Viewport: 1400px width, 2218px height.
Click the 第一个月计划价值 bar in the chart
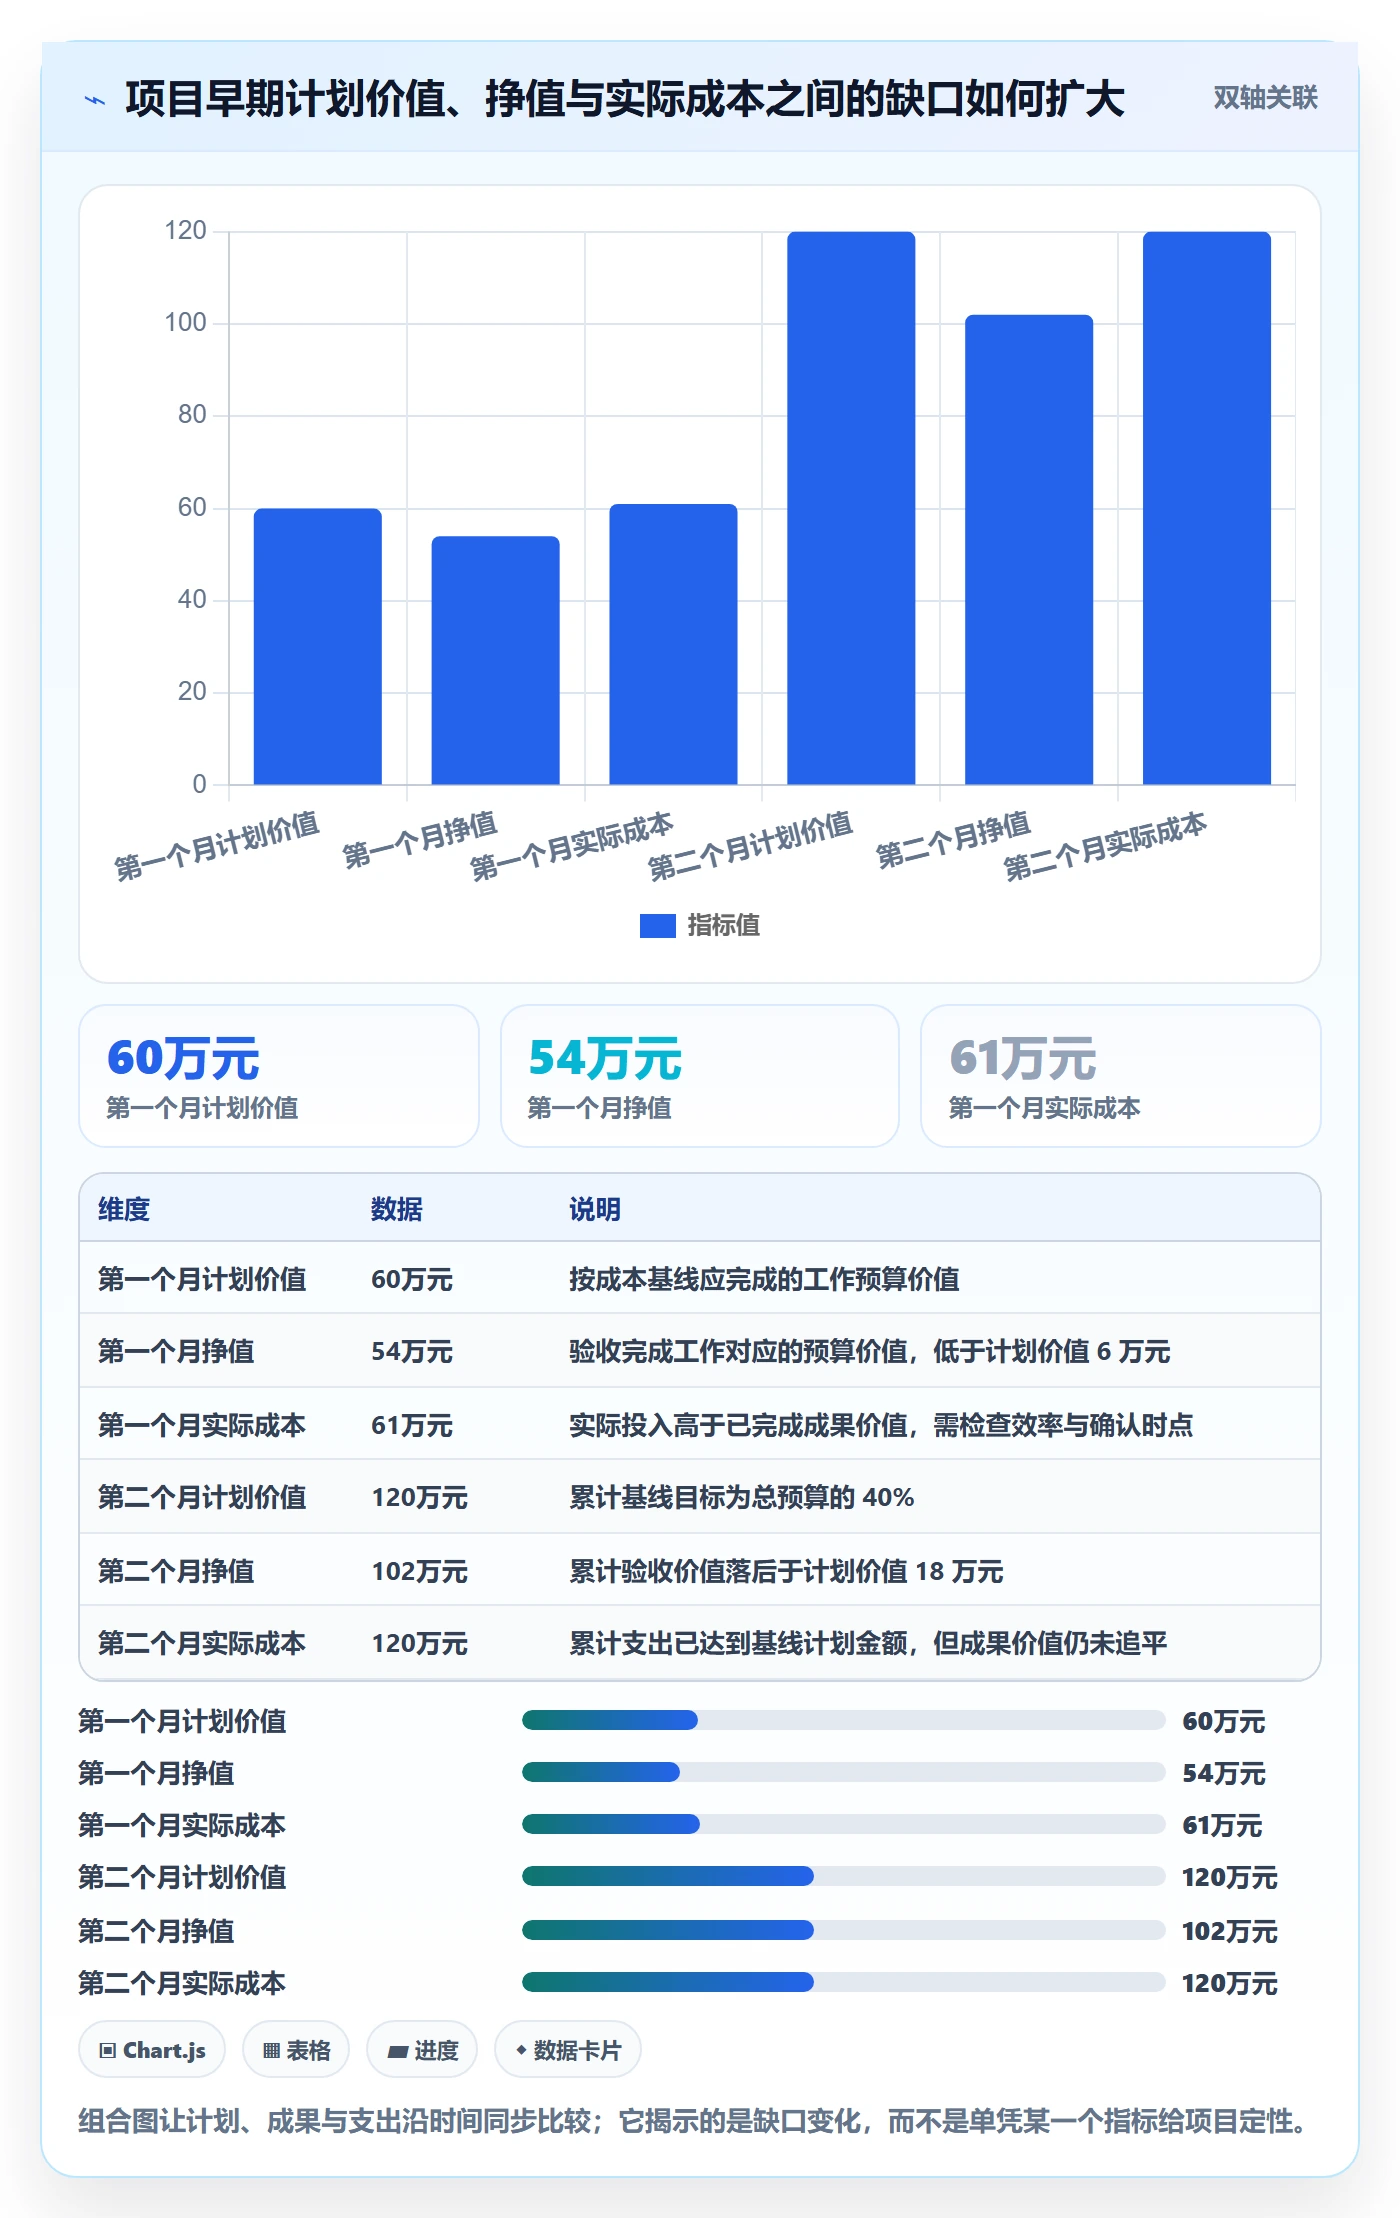(x=318, y=646)
